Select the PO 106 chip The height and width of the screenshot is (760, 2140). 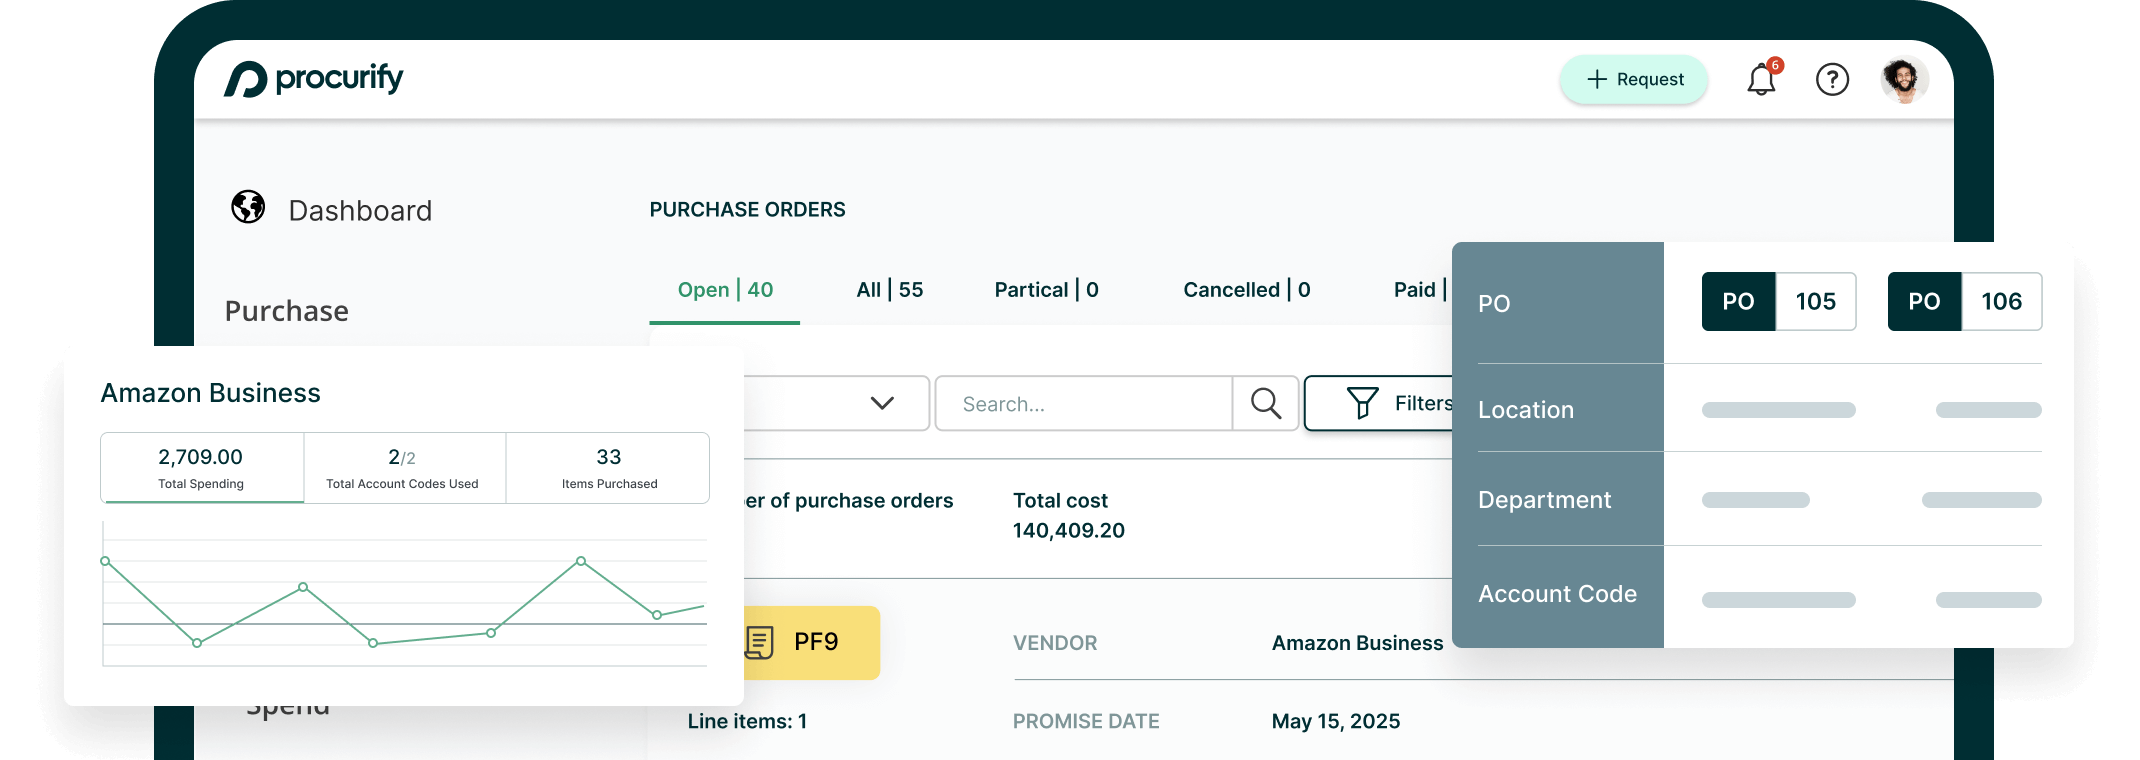[1965, 301]
